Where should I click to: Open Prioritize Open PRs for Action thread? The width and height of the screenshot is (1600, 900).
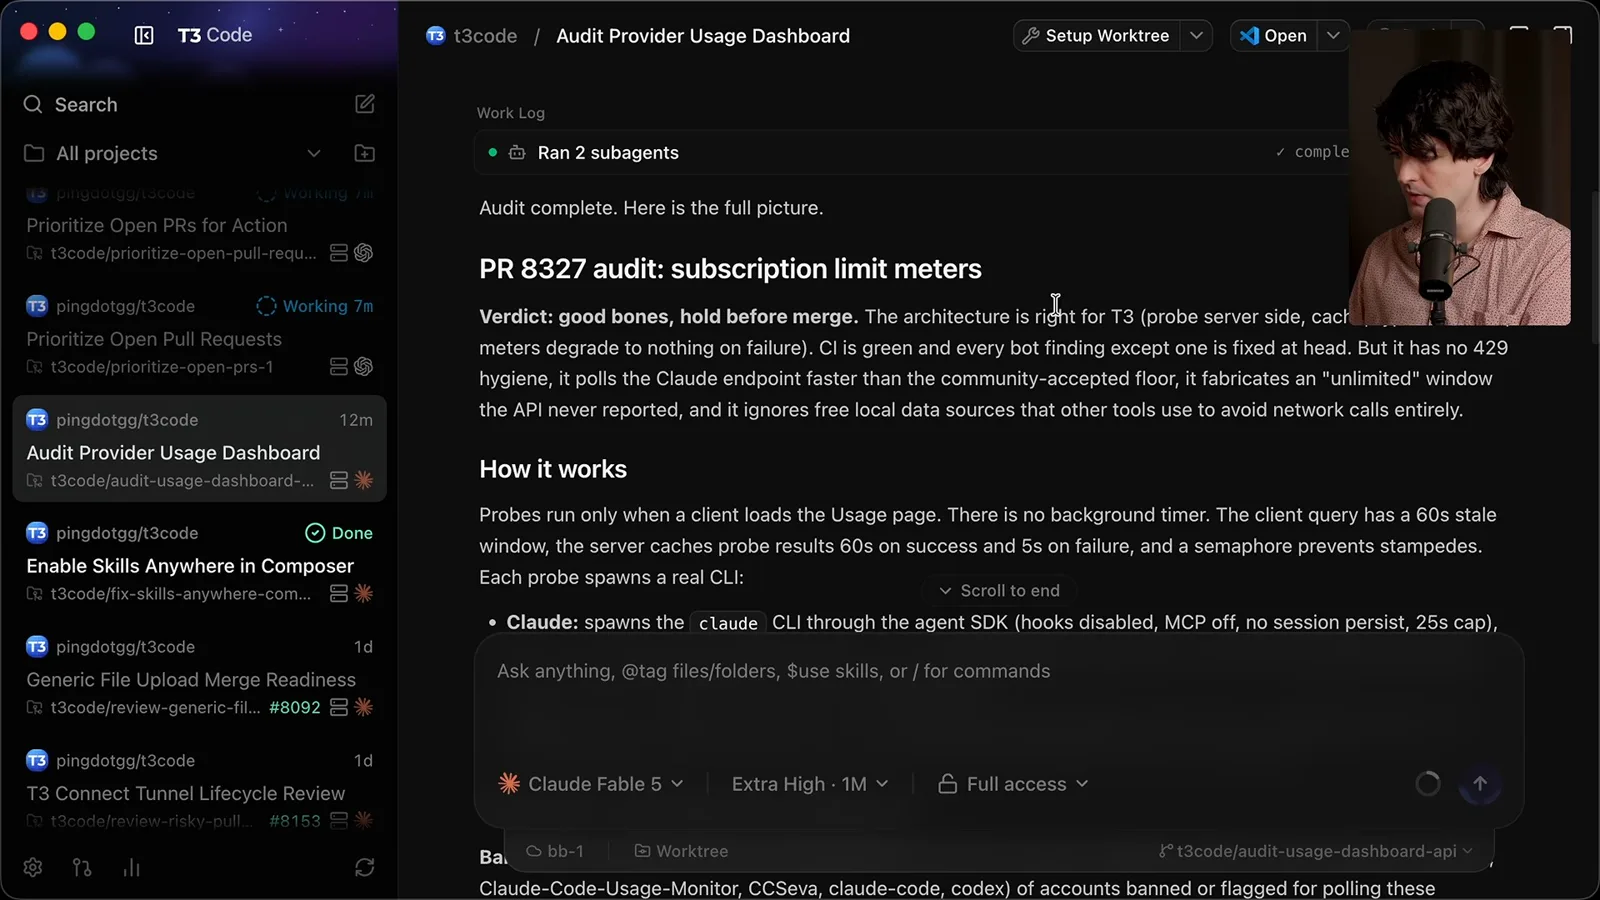[x=200, y=225]
